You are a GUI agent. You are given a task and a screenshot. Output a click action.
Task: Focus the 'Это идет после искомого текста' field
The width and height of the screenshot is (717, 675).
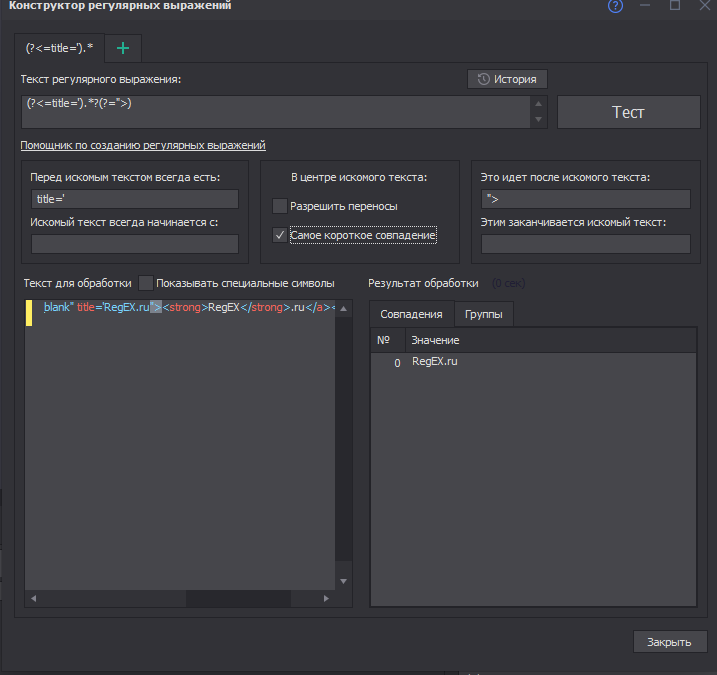[585, 199]
